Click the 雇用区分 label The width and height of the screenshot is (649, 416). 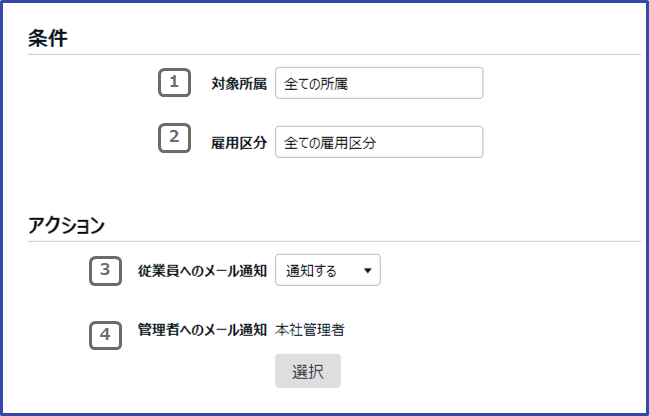tap(239, 142)
